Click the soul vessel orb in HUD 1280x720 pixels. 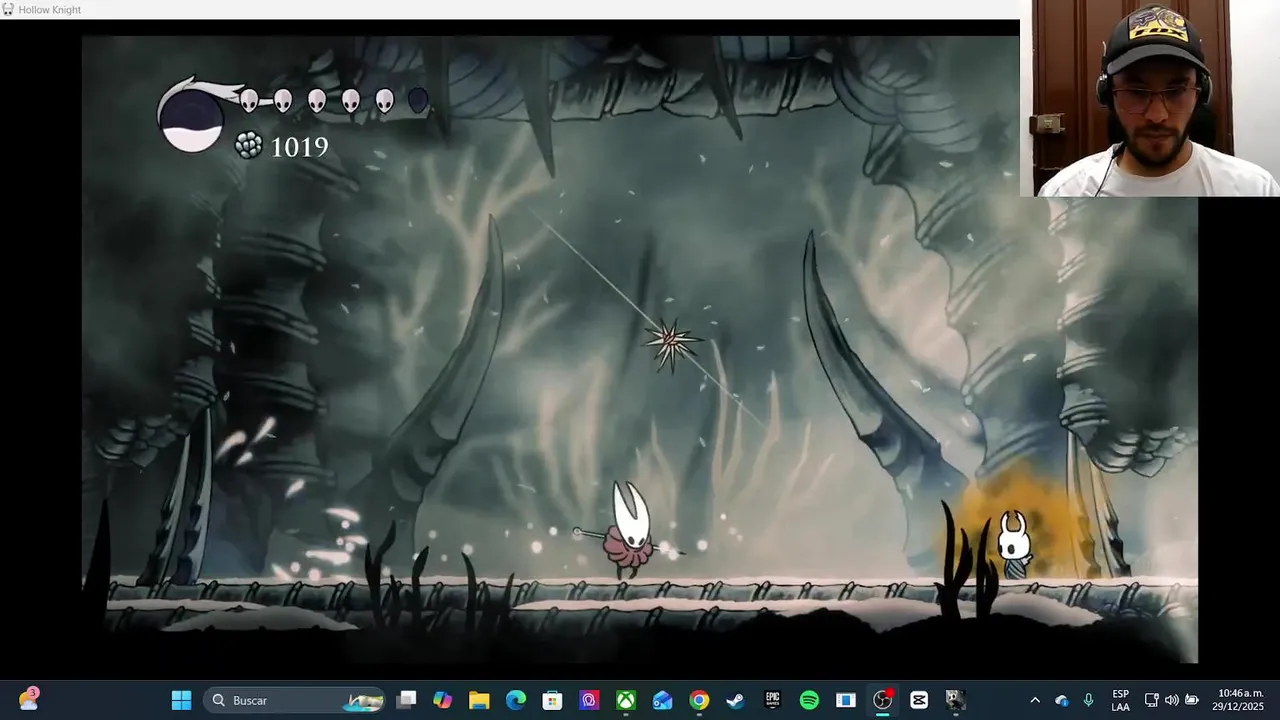click(x=191, y=120)
